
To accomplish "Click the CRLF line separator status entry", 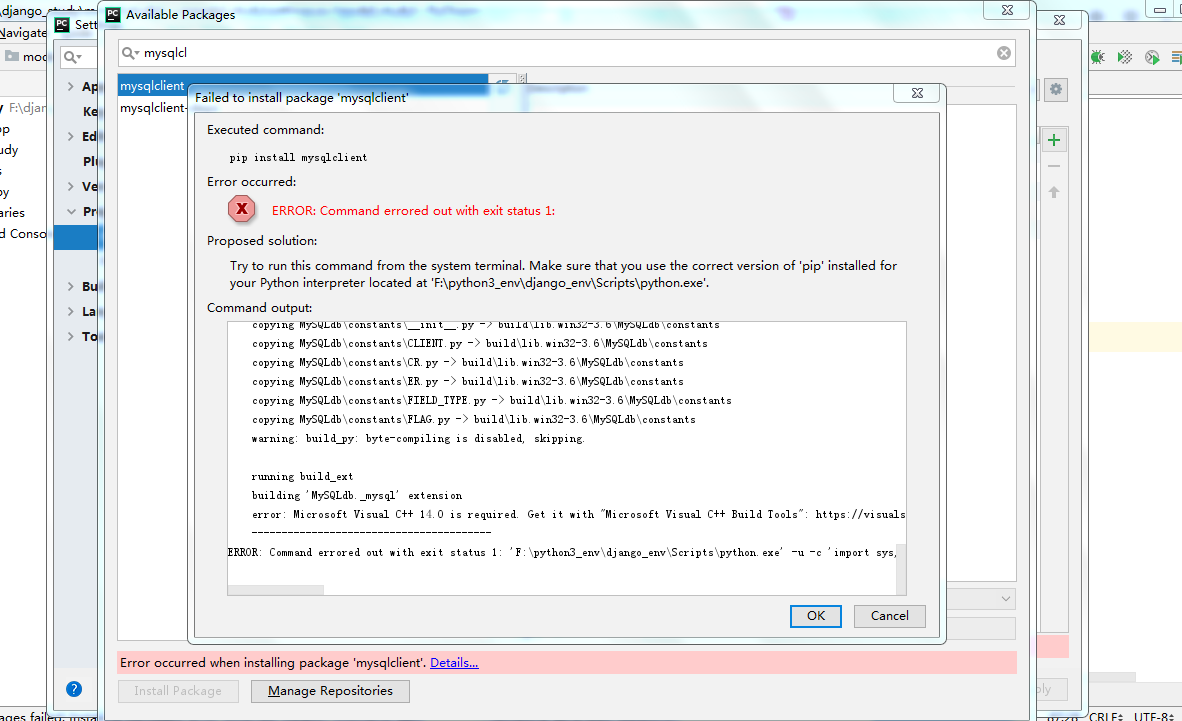I will 1107,716.
